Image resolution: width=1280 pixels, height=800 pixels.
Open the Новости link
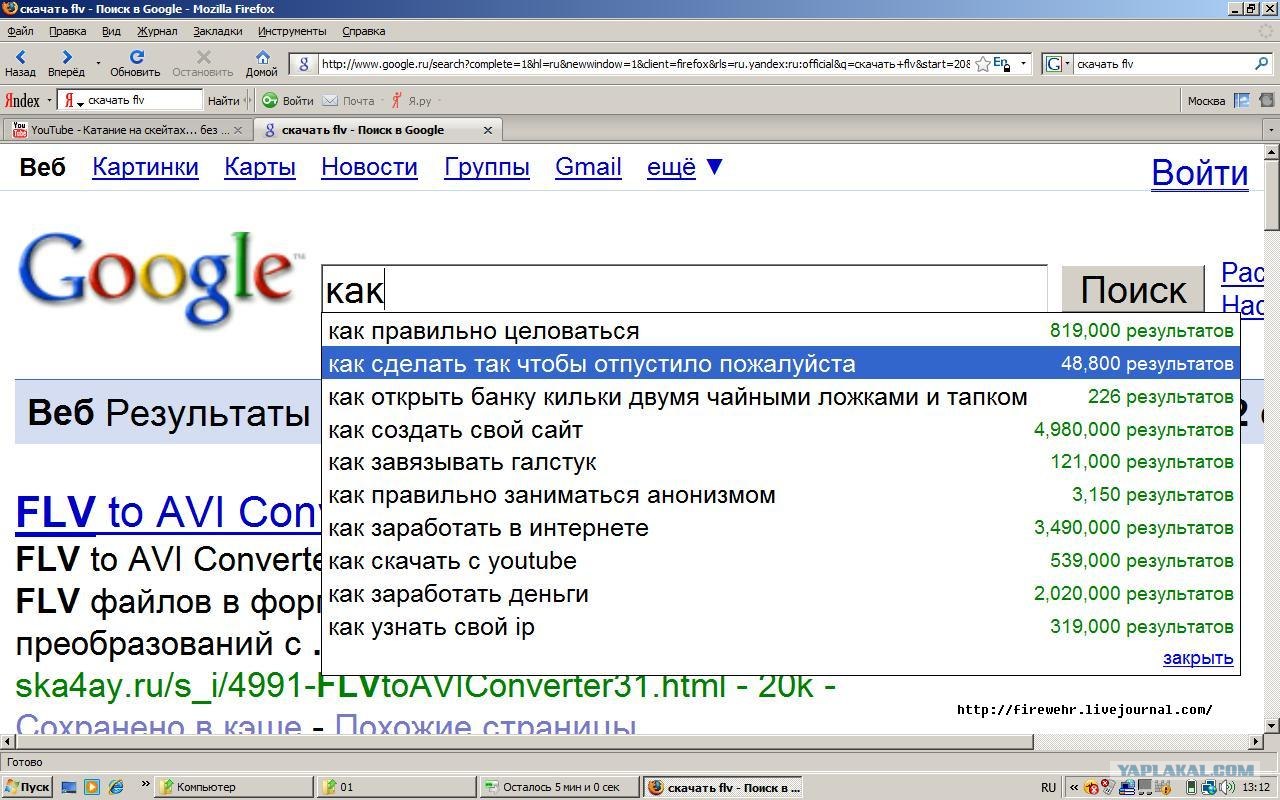(x=369, y=167)
